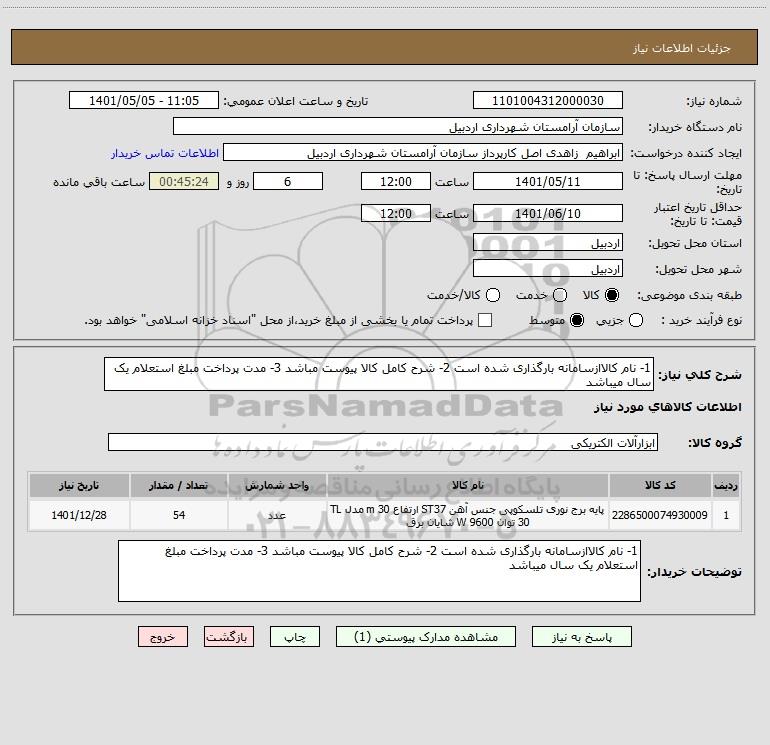Click the price validity date 1401/06/10
Screen dimensions: 770x745
click(548, 214)
